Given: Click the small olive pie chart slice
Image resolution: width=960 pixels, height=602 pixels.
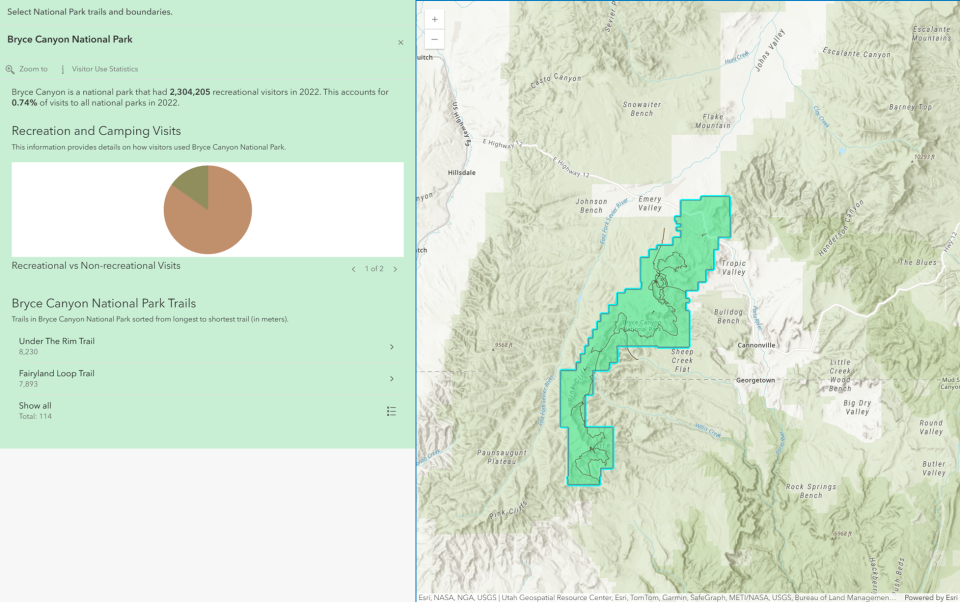Looking at the screenshot, I should pos(192,183).
